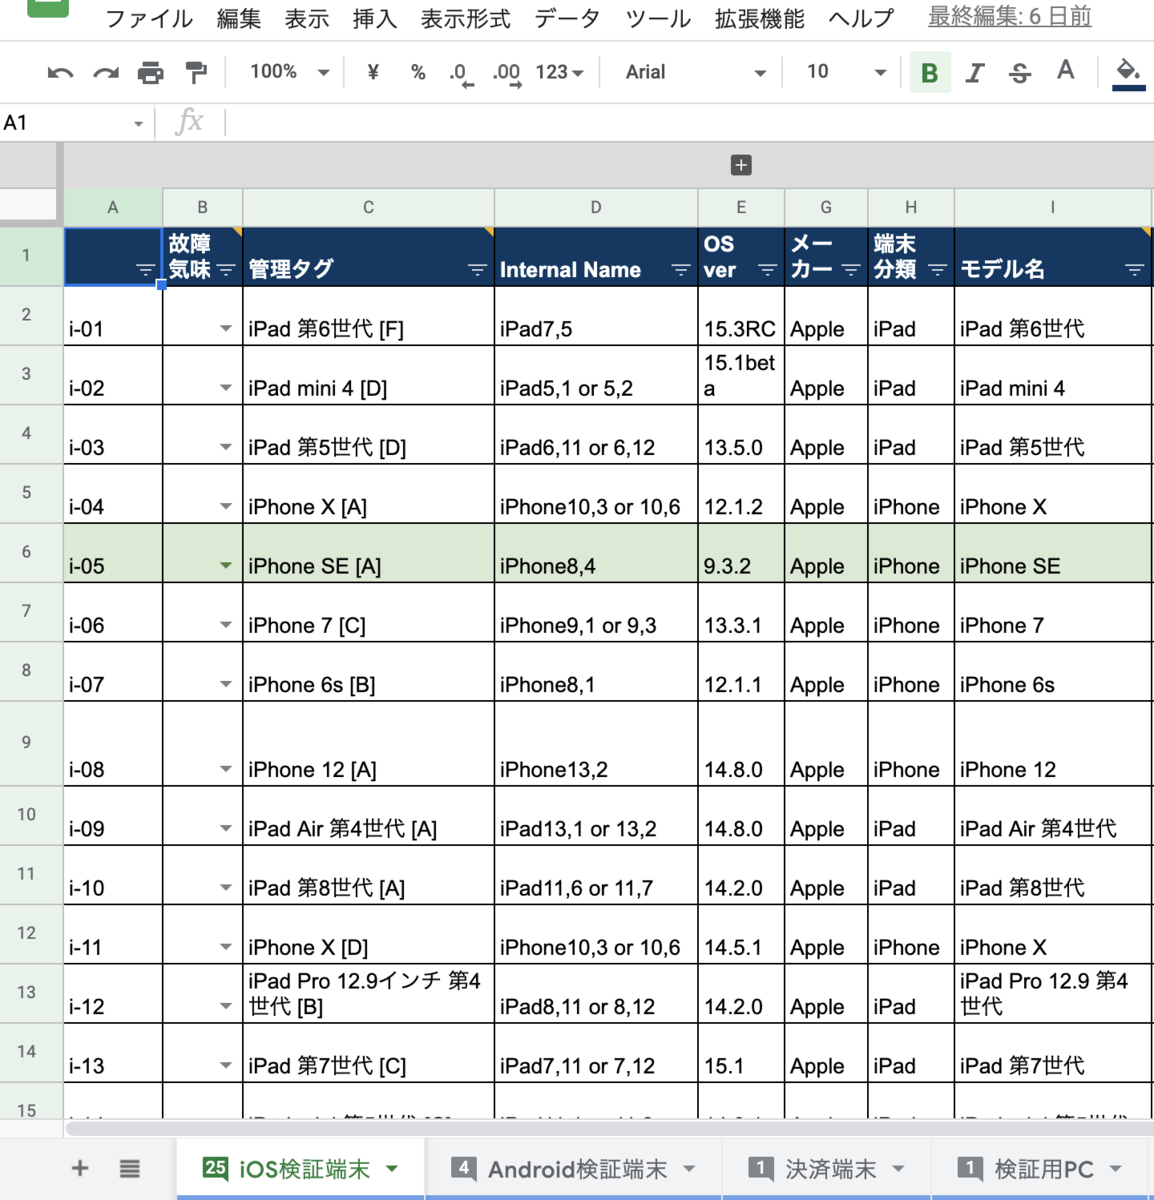1154x1200 pixels.
Task: Open the font size 10 dropdown
Action: tap(846, 72)
